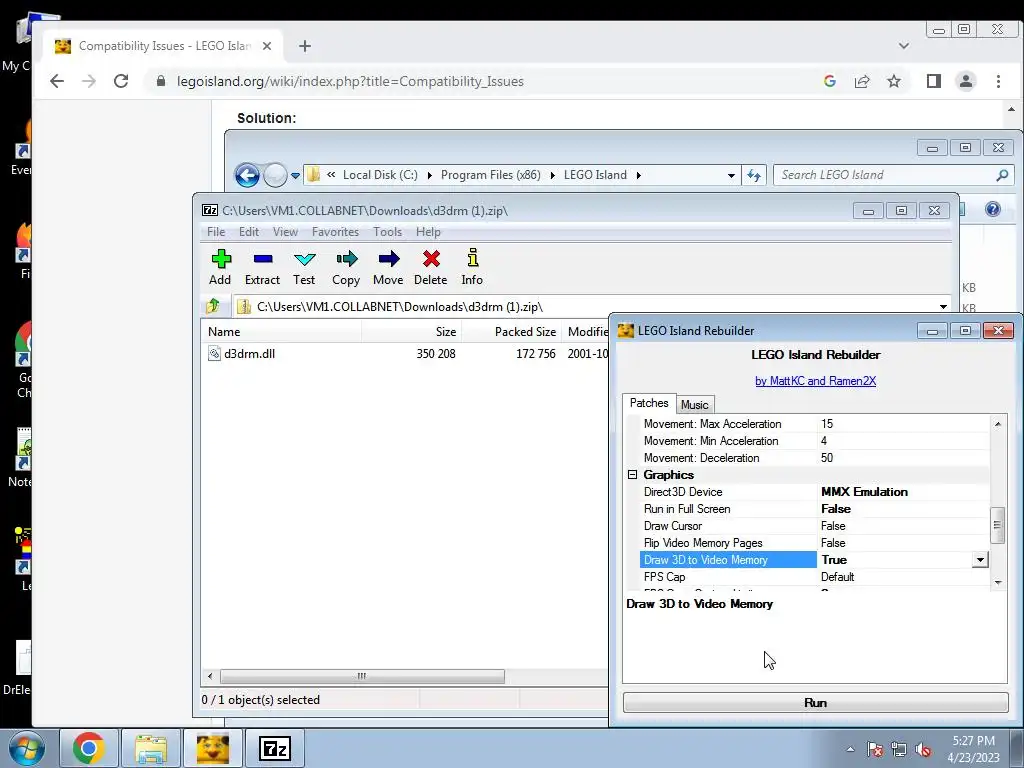Open the 7-Zip Favorites menu
1024x768 pixels.
click(x=336, y=232)
